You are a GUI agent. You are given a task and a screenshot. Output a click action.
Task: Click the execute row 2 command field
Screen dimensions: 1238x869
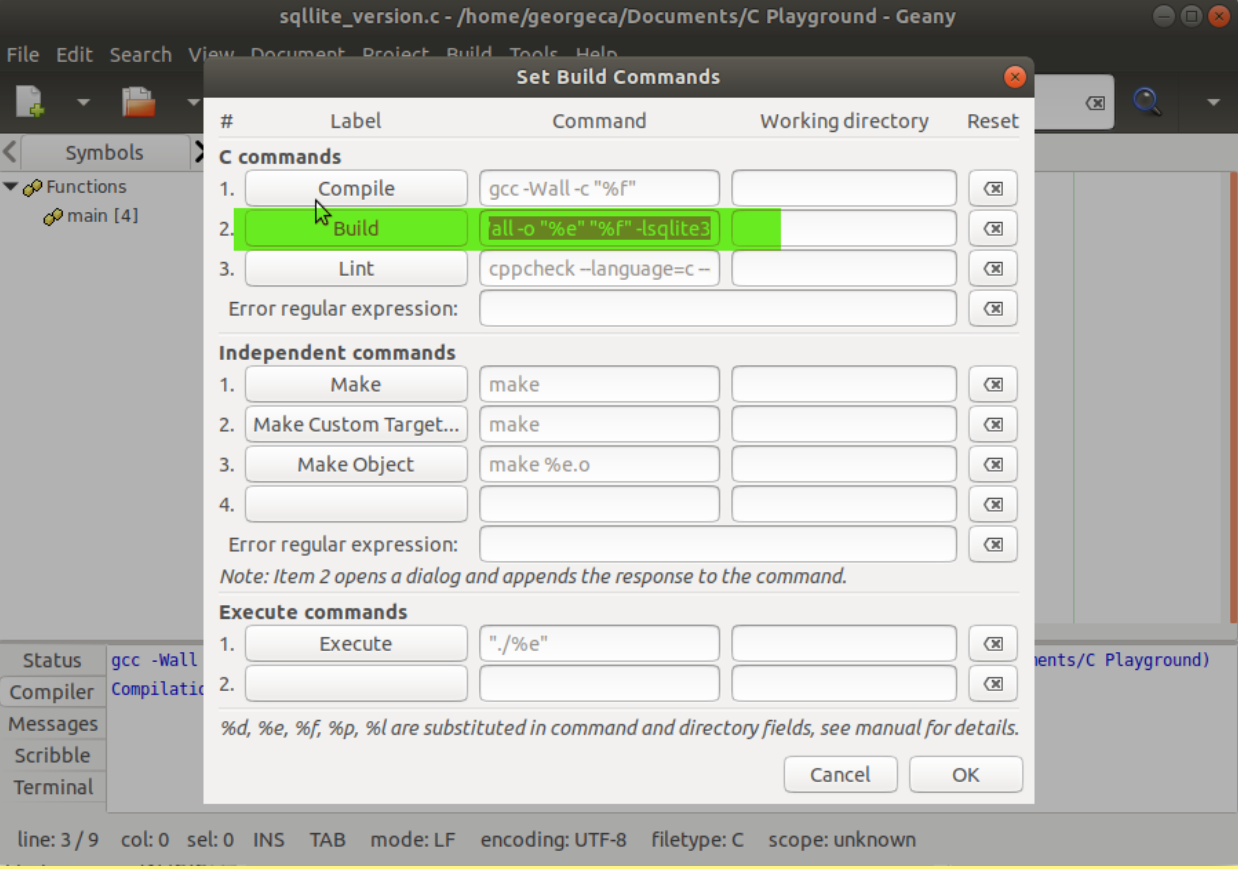coord(599,683)
